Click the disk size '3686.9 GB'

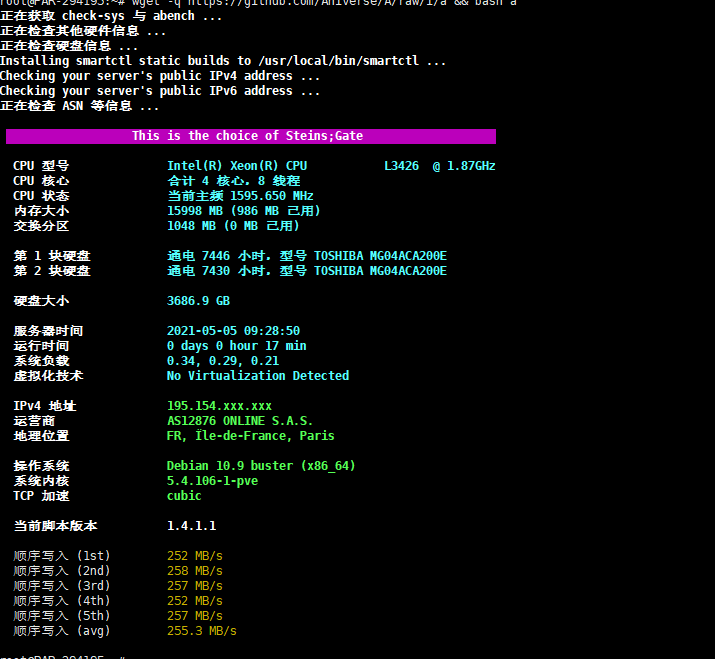point(198,301)
